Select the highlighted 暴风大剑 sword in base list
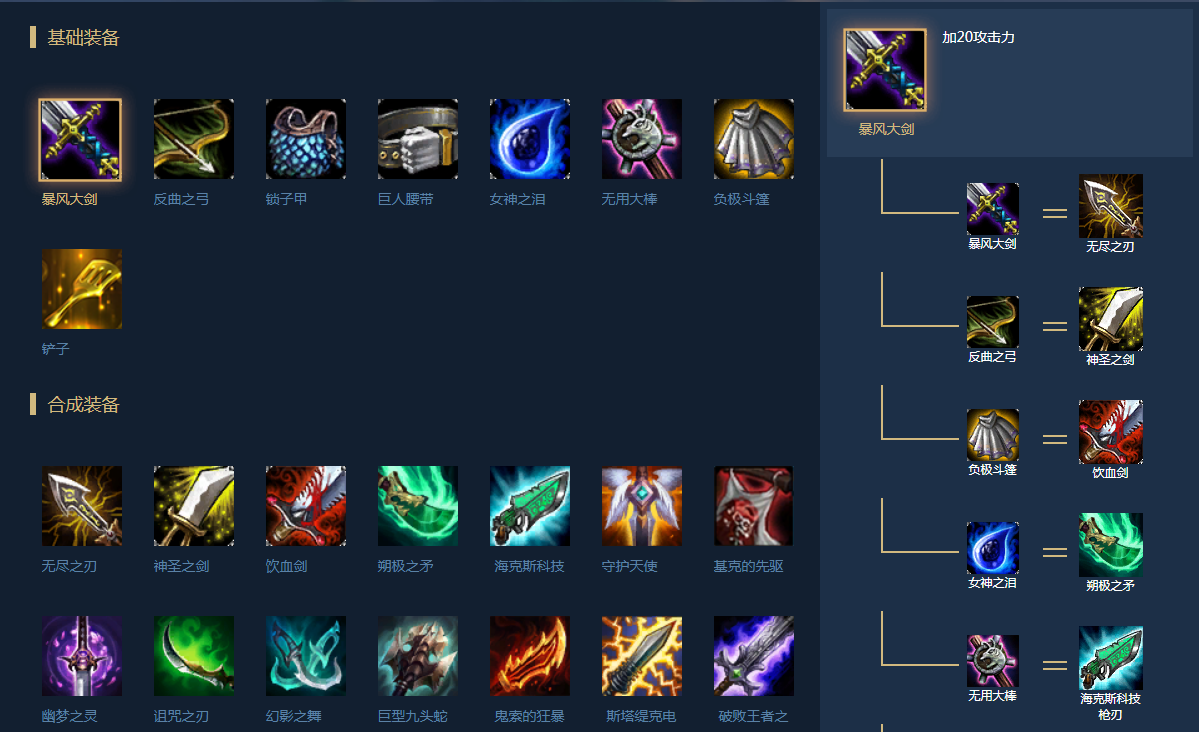 pyautogui.click(x=80, y=140)
